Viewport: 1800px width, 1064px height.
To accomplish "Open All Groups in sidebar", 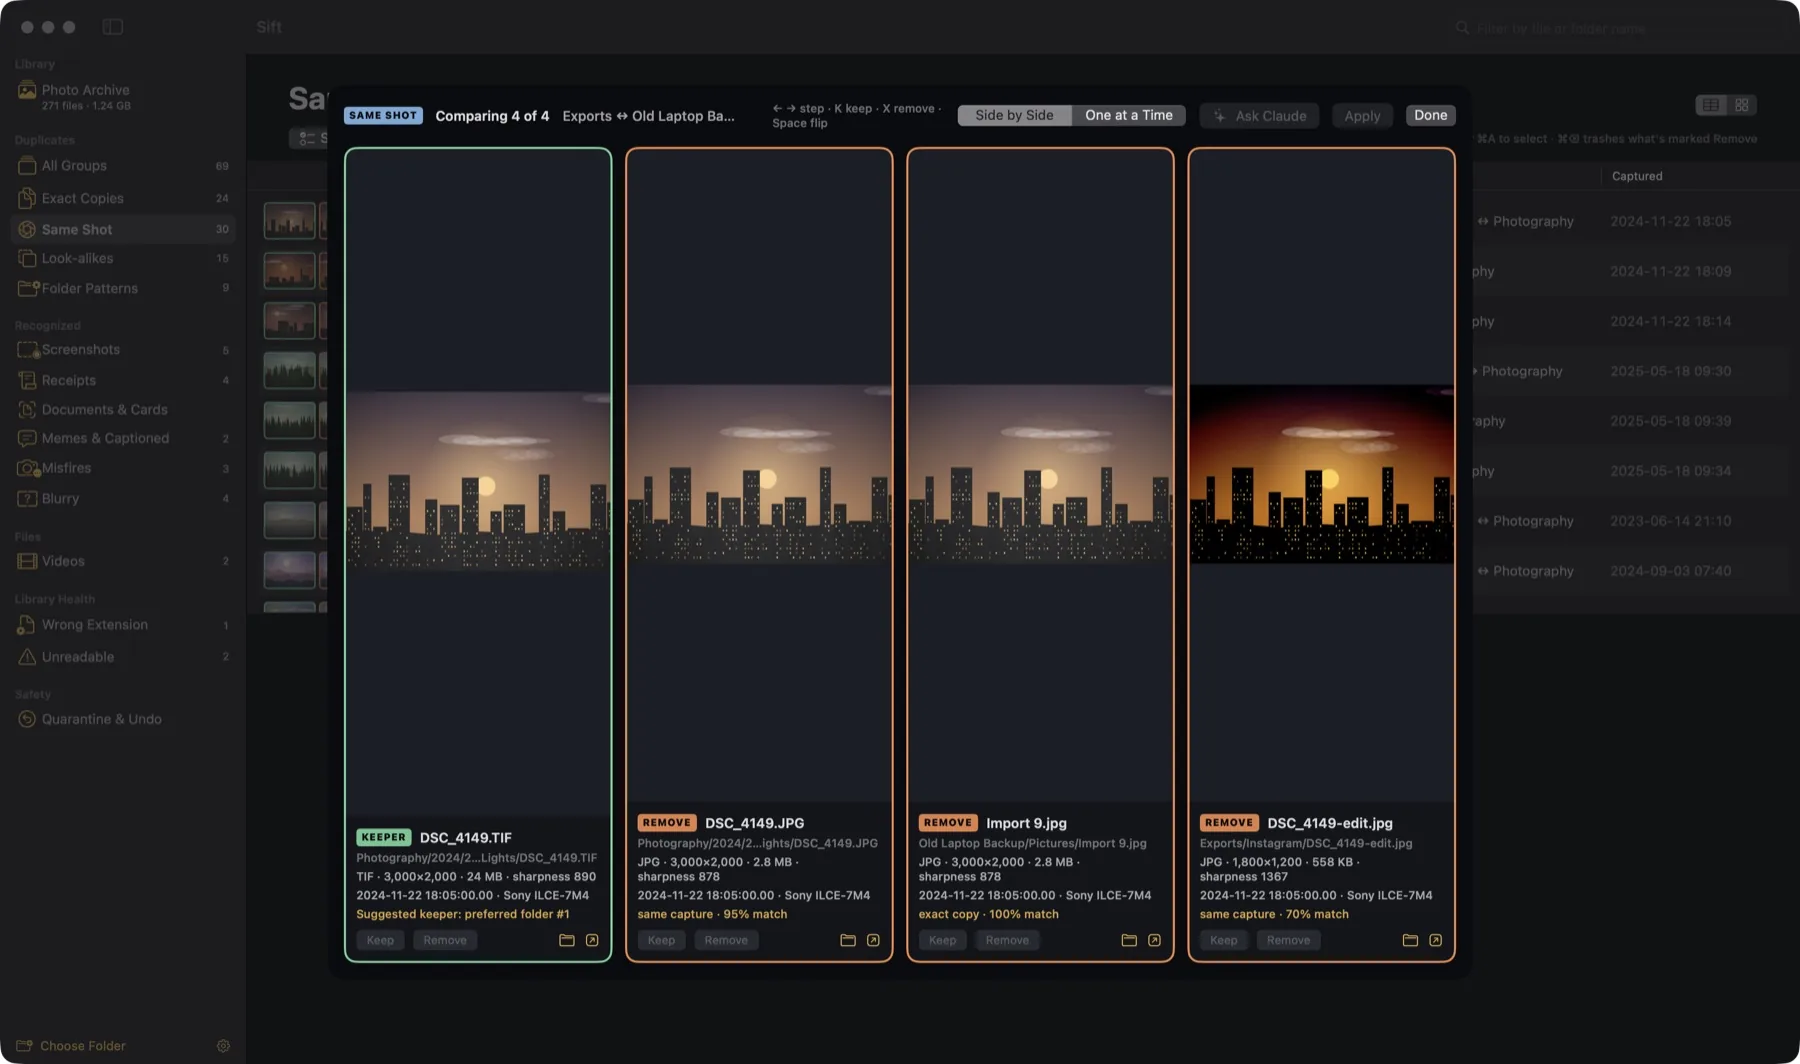I will click(123, 166).
